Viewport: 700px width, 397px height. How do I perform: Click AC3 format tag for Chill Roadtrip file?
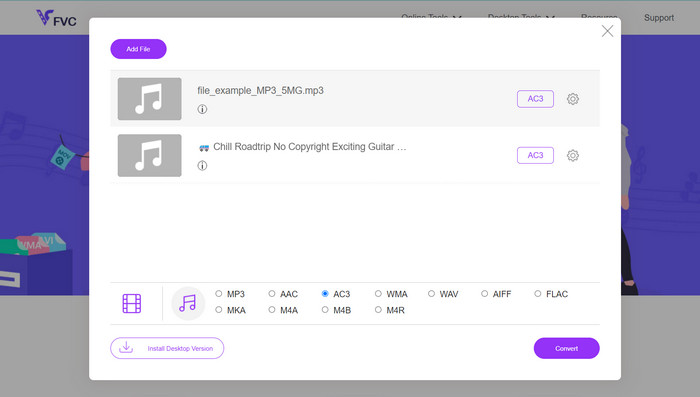535,155
